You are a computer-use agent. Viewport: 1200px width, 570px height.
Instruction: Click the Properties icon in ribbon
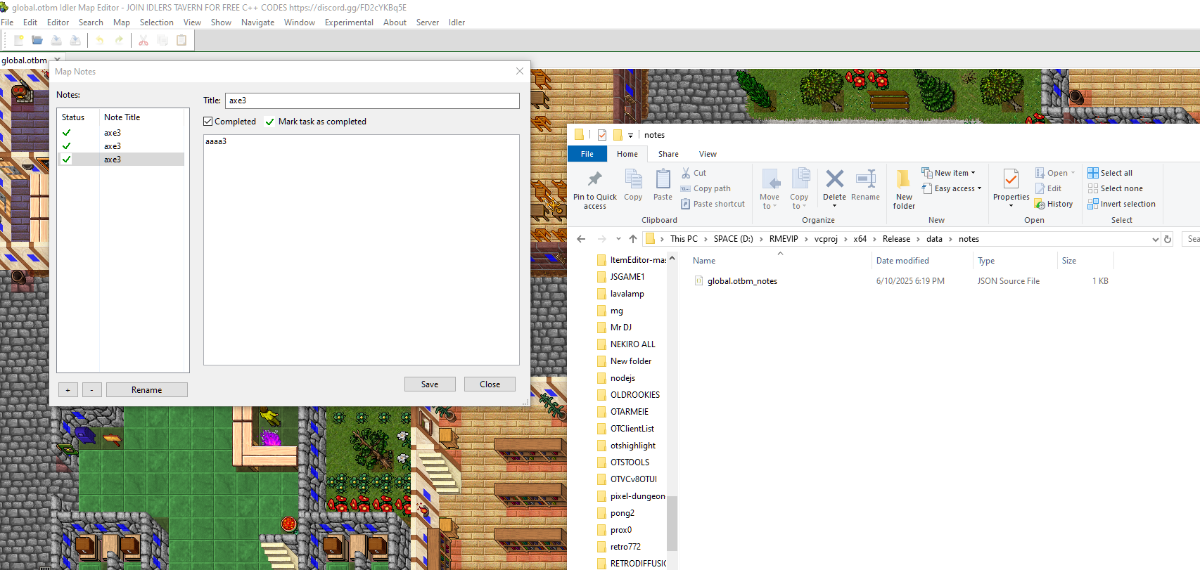1011,180
